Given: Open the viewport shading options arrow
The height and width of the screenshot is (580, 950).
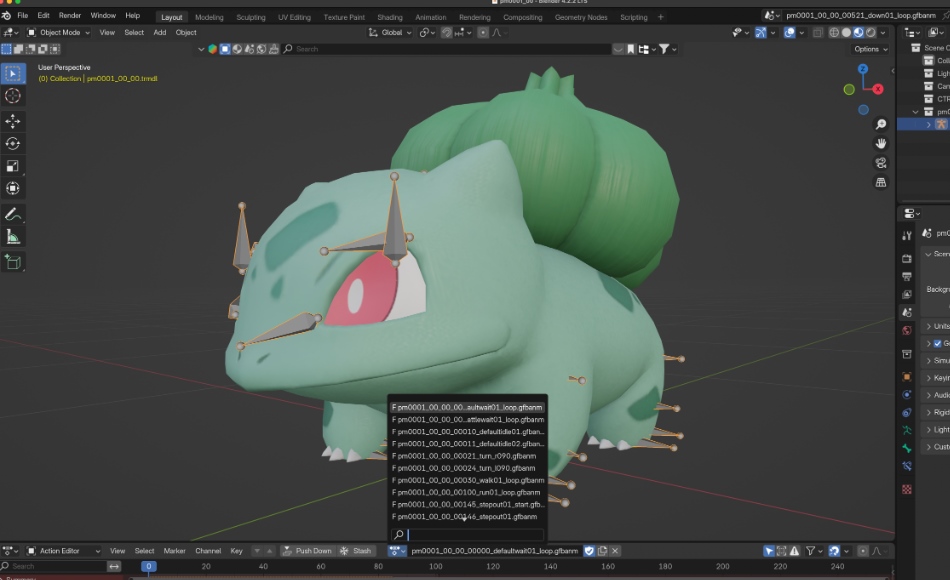Looking at the screenshot, I should [883, 33].
